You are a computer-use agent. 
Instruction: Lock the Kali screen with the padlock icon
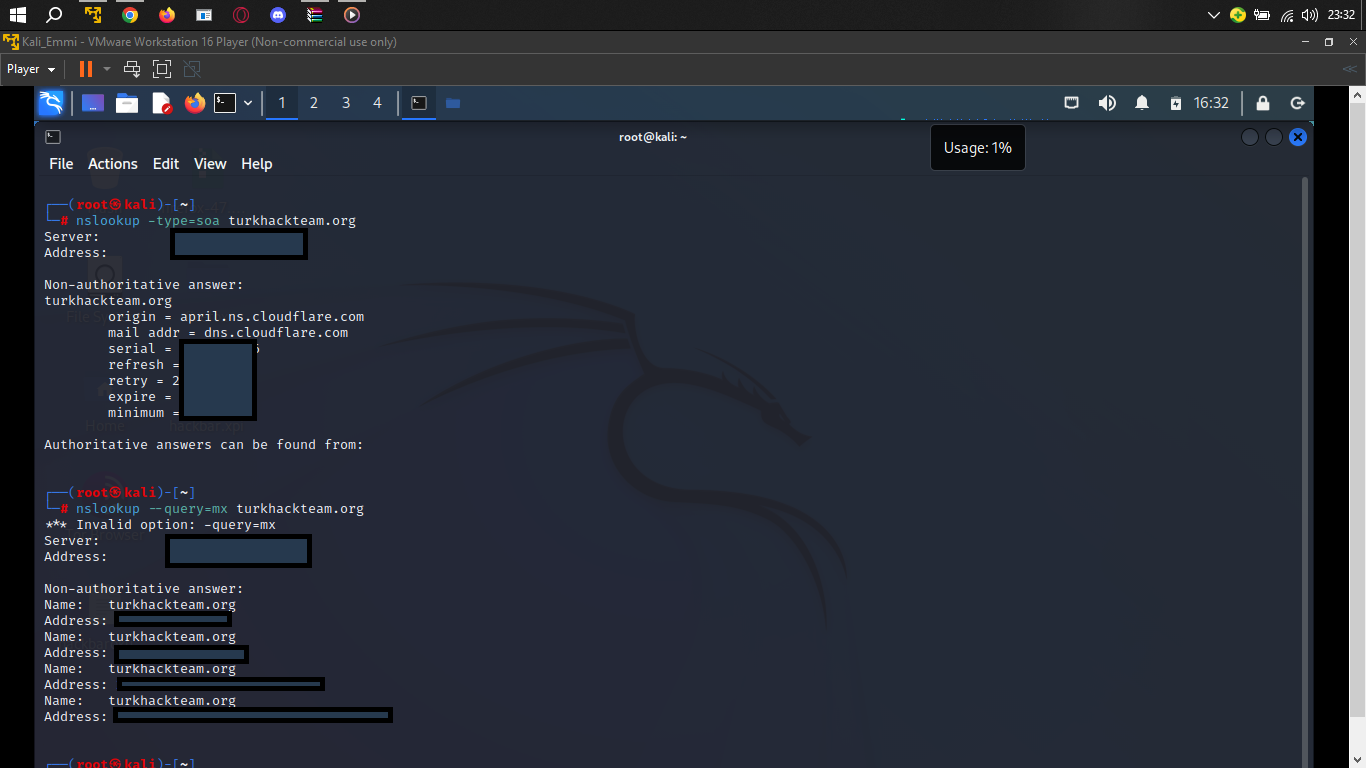(1263, 103)
